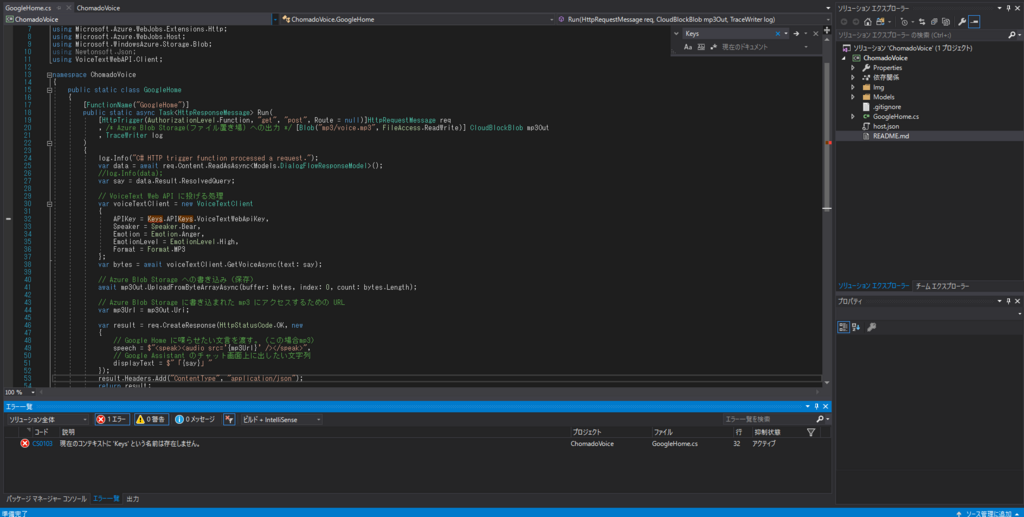Close the Find box
Screen dimensions: 1024x517
[x=816, y=33]
